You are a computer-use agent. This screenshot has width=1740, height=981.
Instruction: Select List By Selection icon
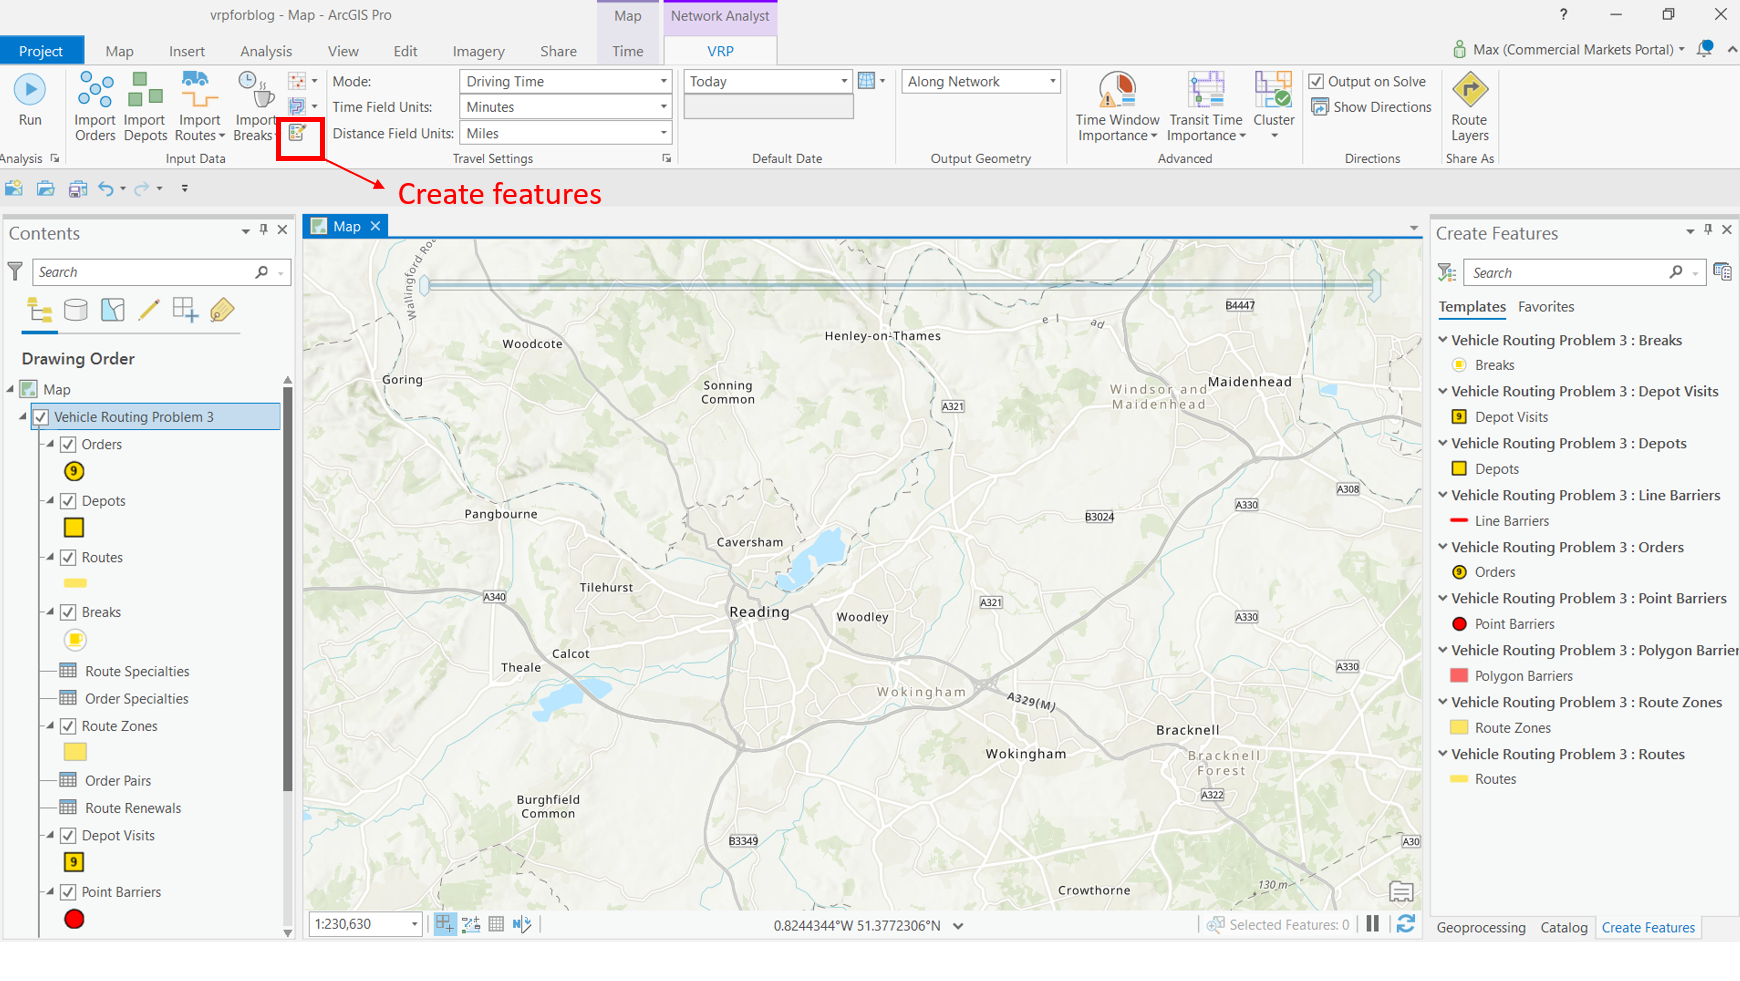click(x=113, y=310)
